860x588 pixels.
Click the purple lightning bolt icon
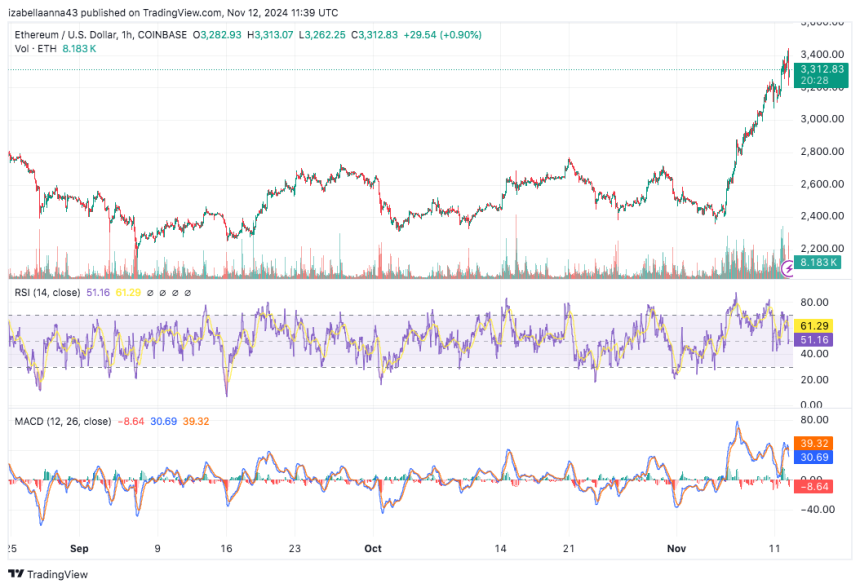(x=790, y=268)
